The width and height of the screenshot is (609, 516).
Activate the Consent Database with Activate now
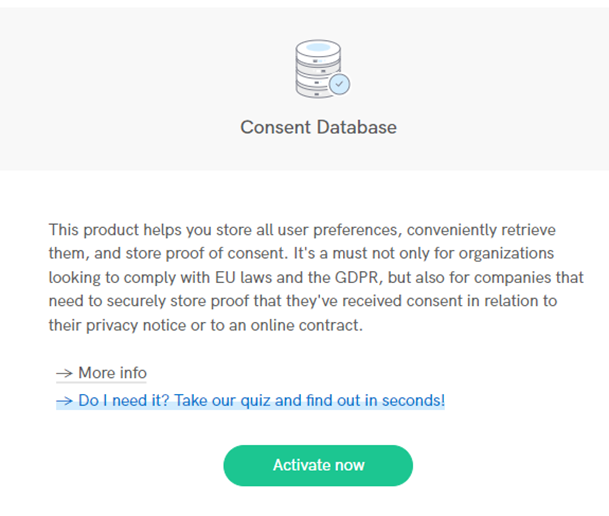318,465
